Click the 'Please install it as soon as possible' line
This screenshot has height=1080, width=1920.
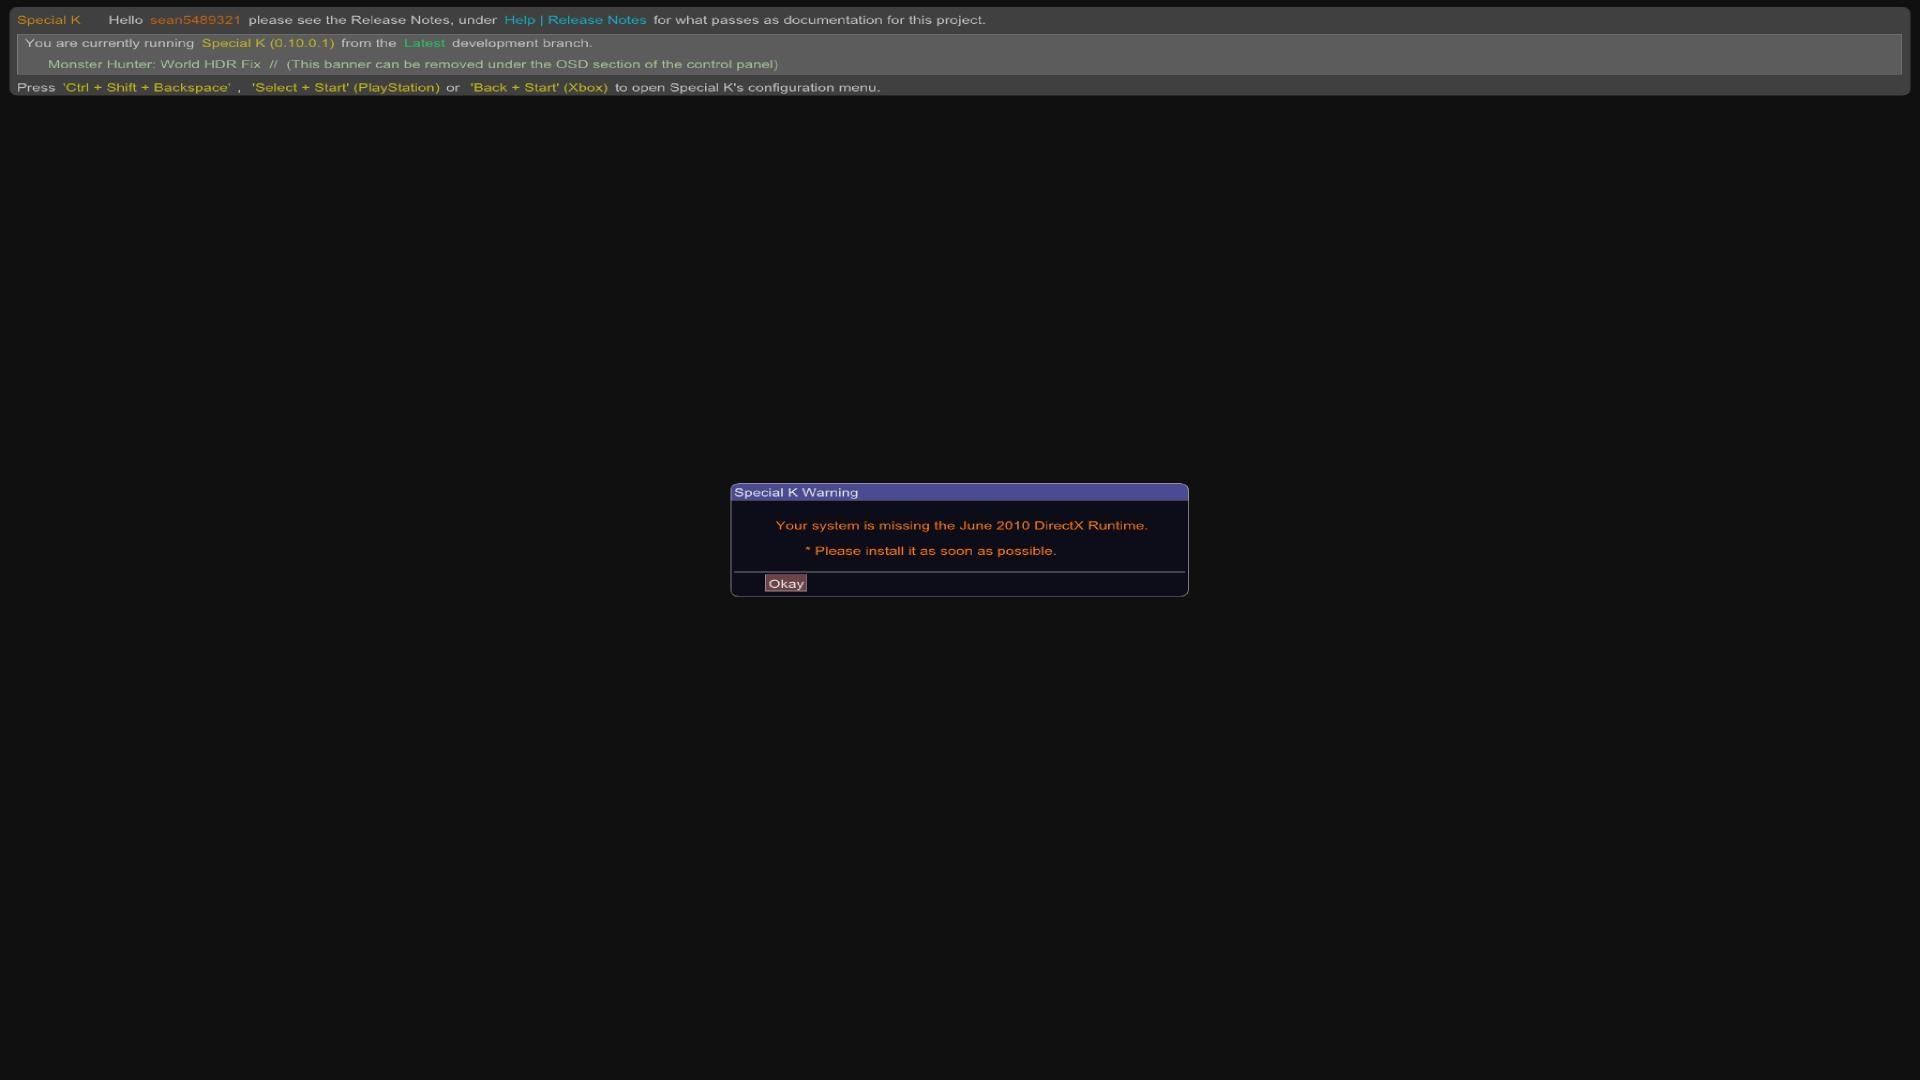pyautogui.click(x=930, y=551)
